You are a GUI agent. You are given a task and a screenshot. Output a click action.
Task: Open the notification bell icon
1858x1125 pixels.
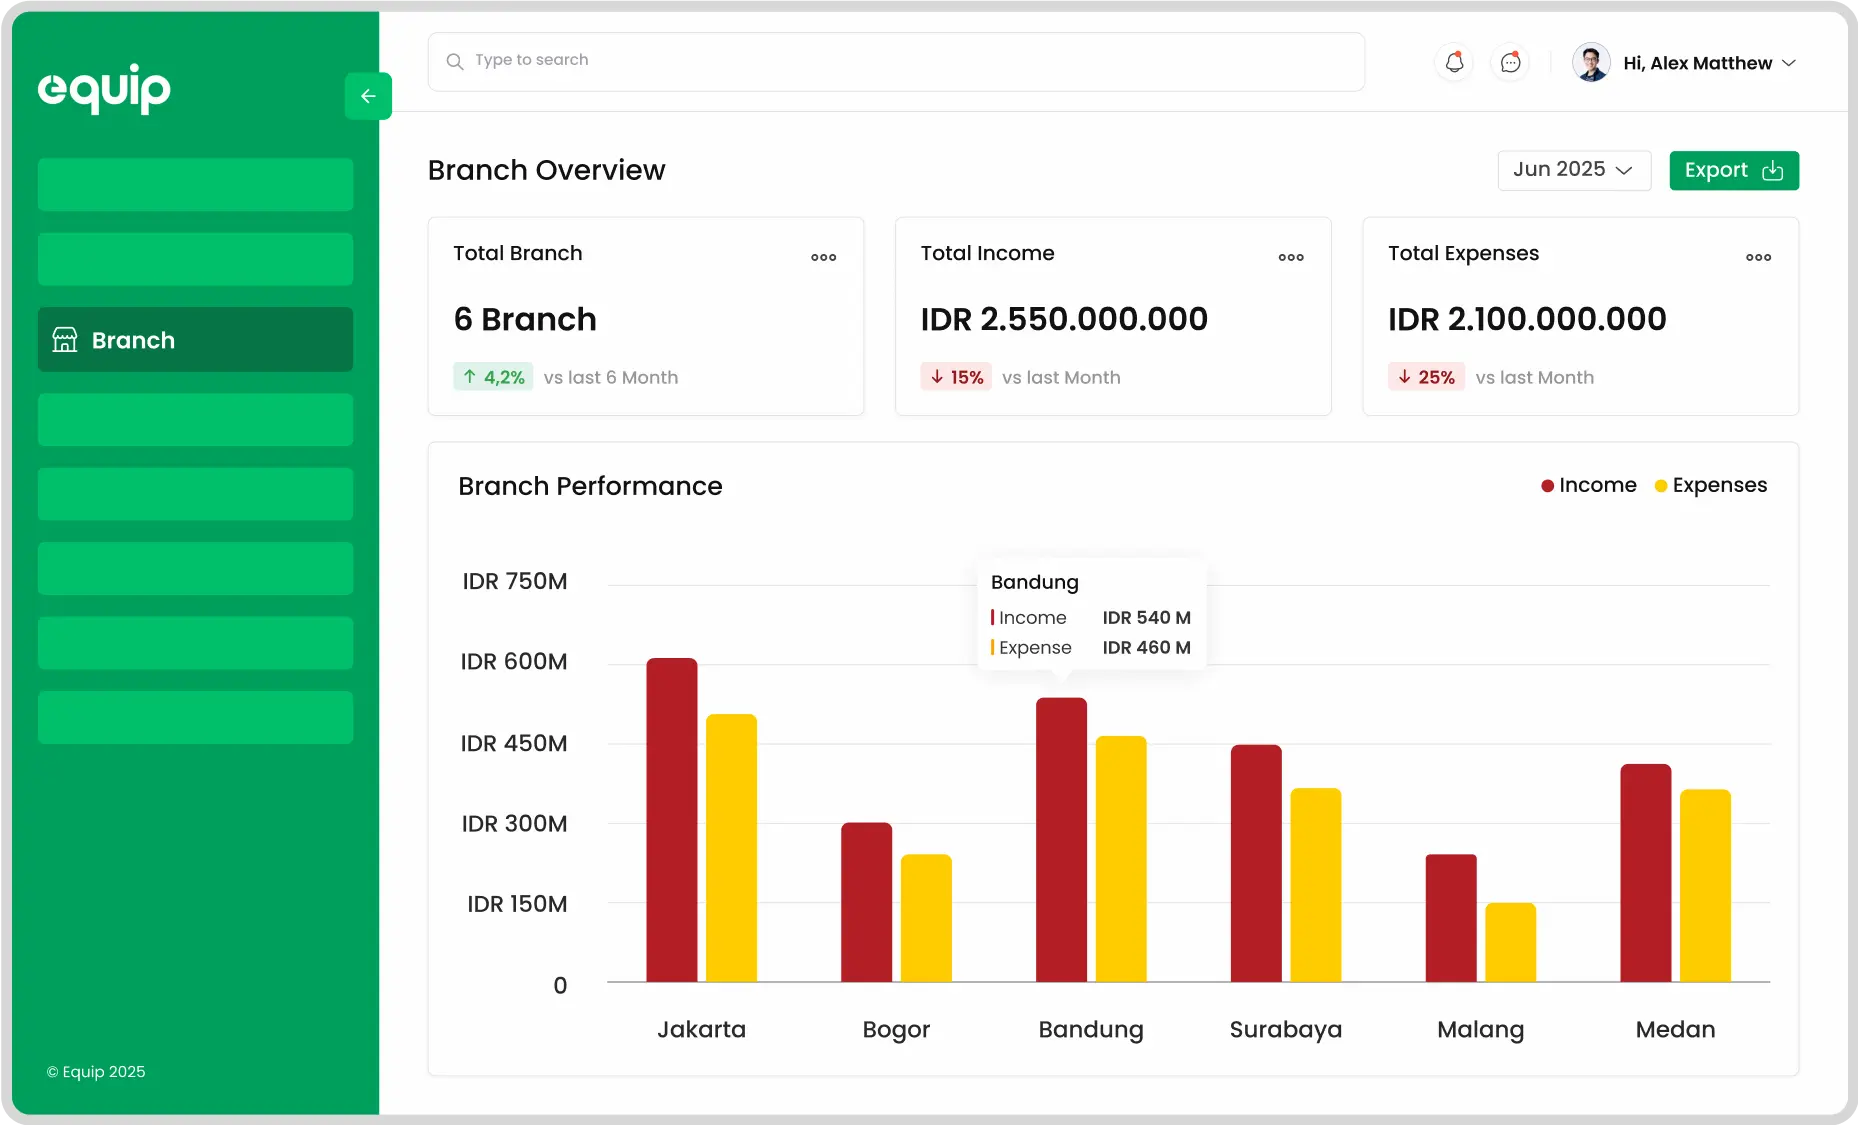[1453, 61]
